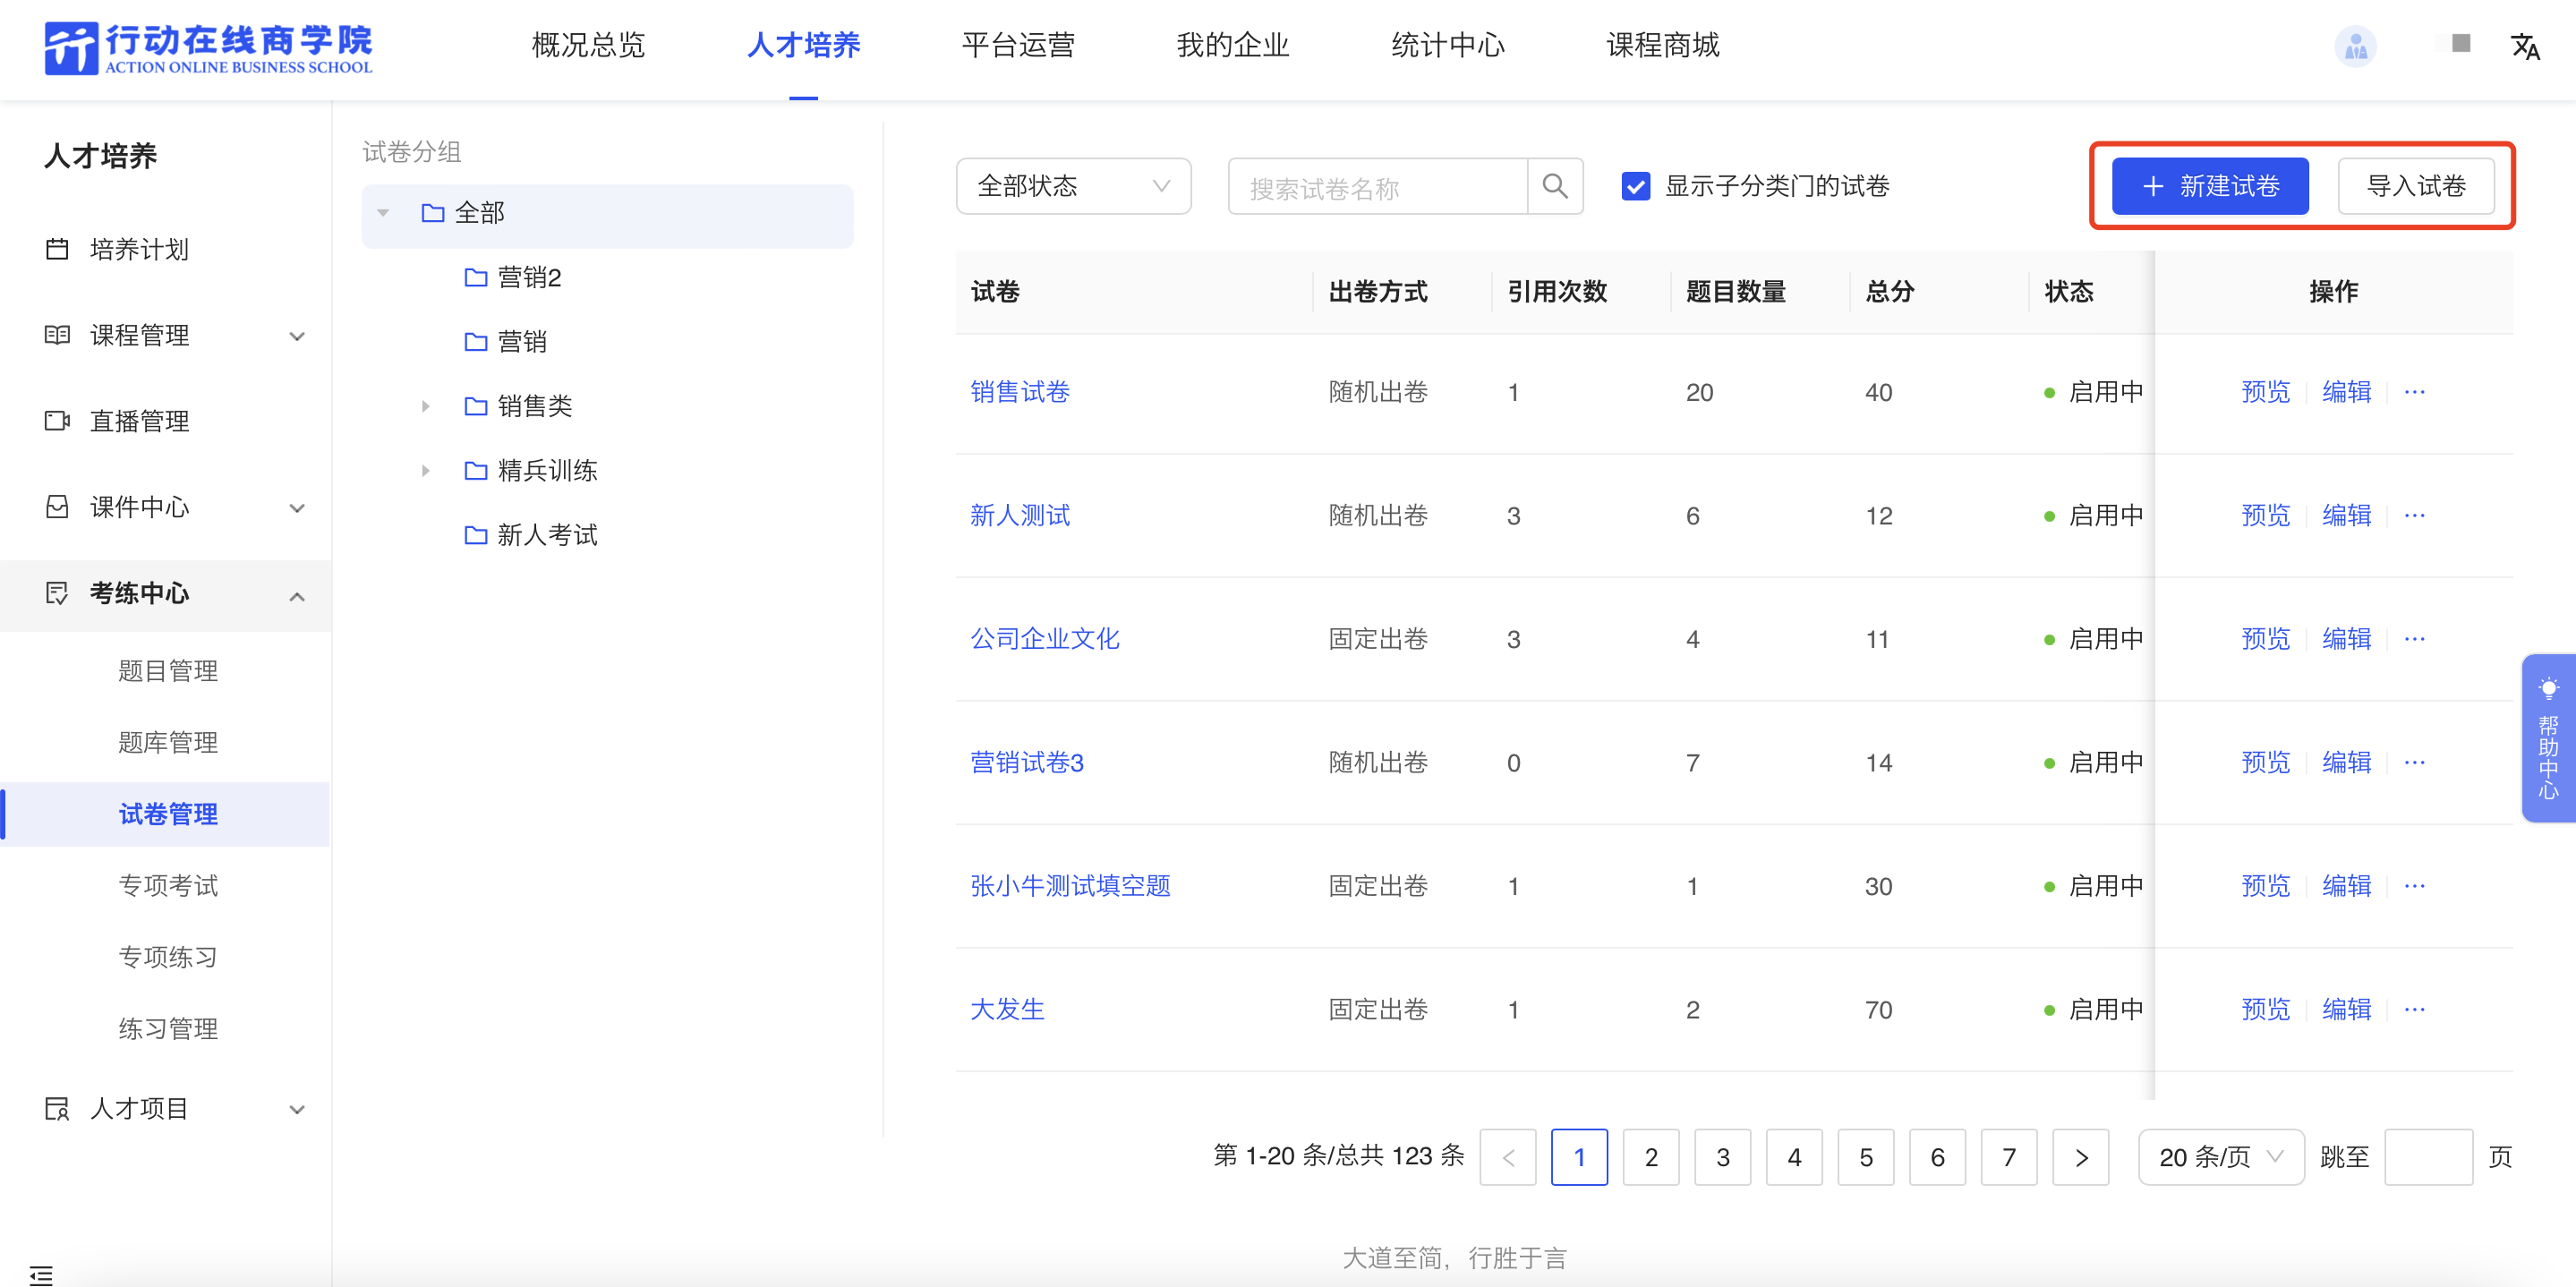The height and width of the screenshot is (1287, 2576).
Task: Click the 新人考试 folder icon
Action: click(476, 535)
